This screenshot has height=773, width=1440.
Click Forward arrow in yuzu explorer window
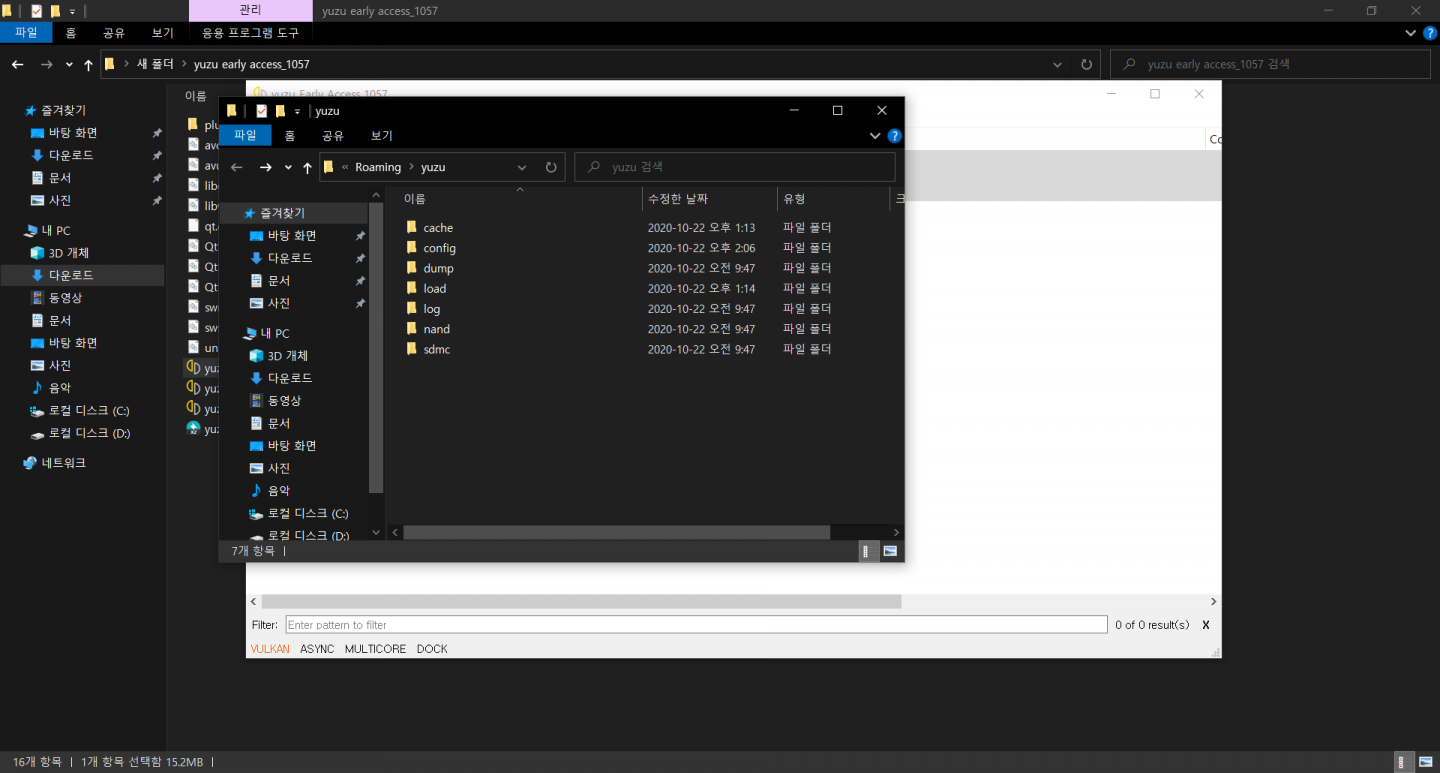265,167
